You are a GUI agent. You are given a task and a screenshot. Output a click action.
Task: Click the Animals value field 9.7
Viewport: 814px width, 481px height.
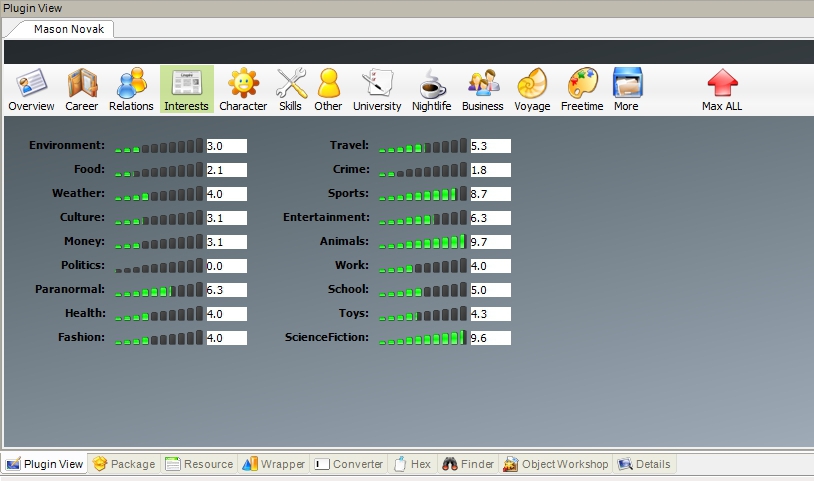[491, 242]
